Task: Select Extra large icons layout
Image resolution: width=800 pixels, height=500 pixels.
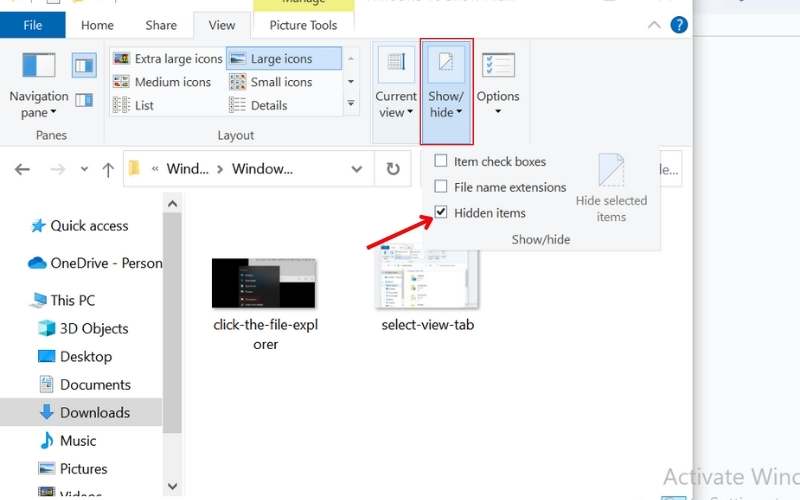Action: (168, 59)
